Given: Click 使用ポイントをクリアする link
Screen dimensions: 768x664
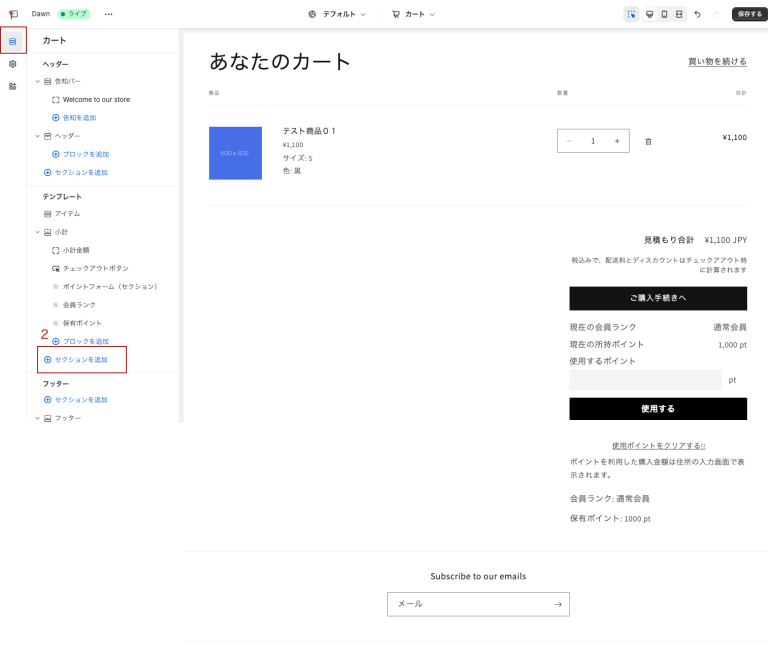Looking at the screenshot, I should click(x=658, y=446).
